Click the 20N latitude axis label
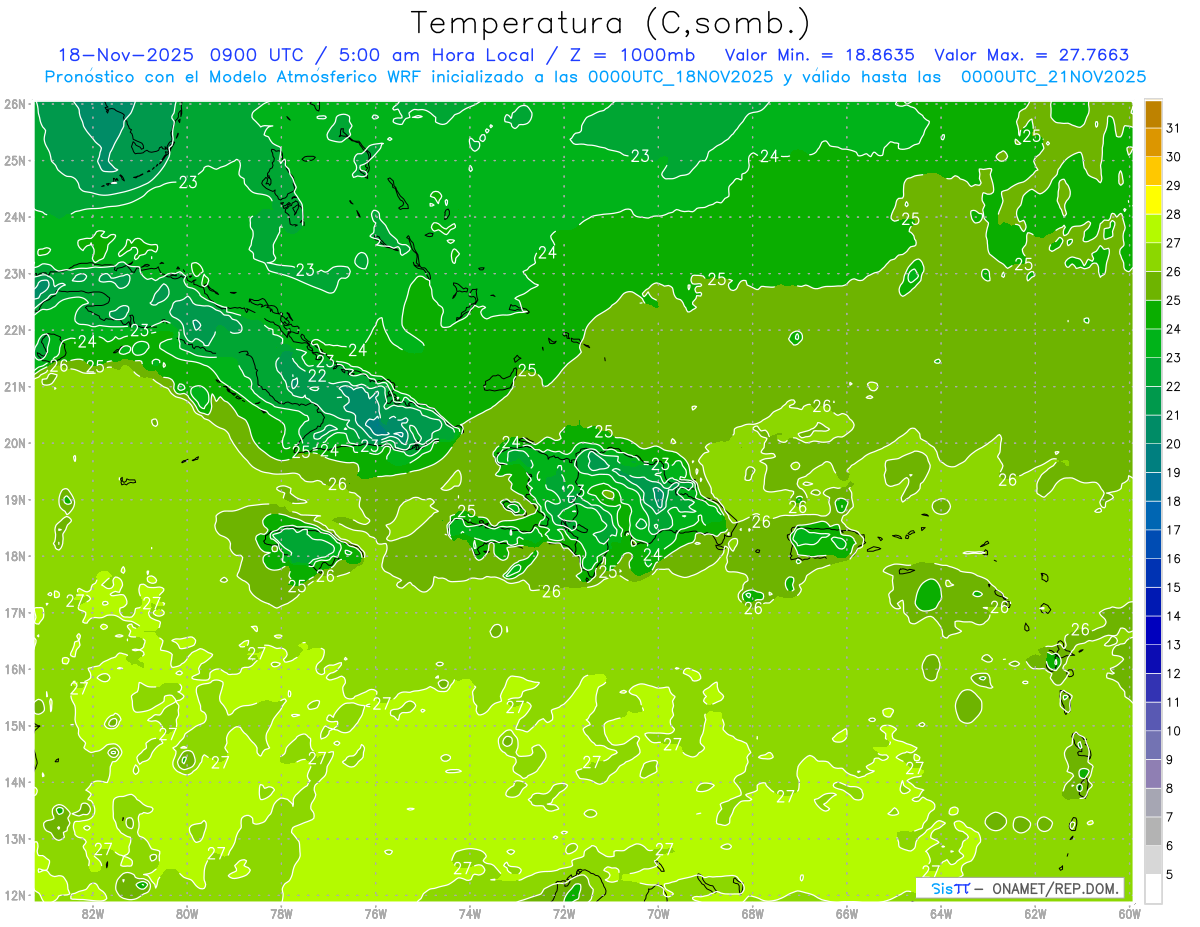Viewport: 1200px width, 927px height. [x=15, y=443]
